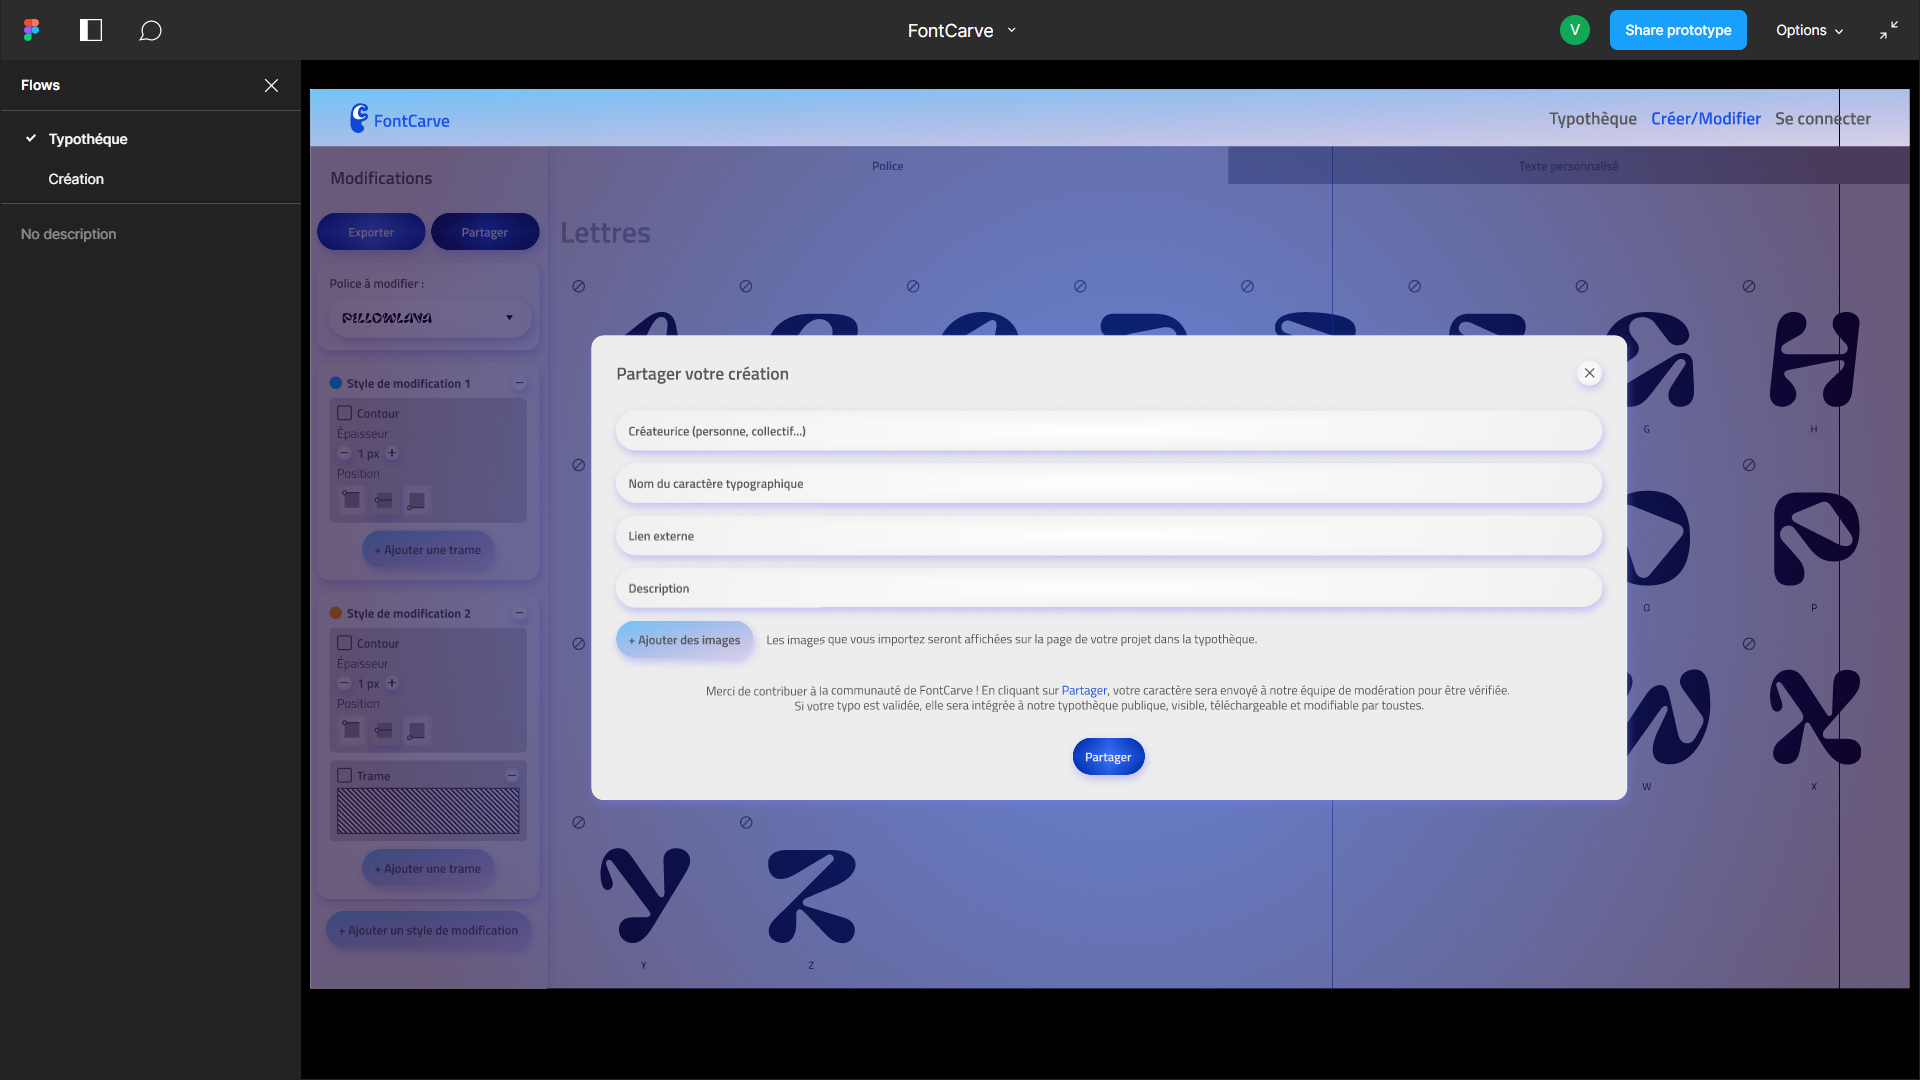Click the FontCarve logo

pos(400,119)
